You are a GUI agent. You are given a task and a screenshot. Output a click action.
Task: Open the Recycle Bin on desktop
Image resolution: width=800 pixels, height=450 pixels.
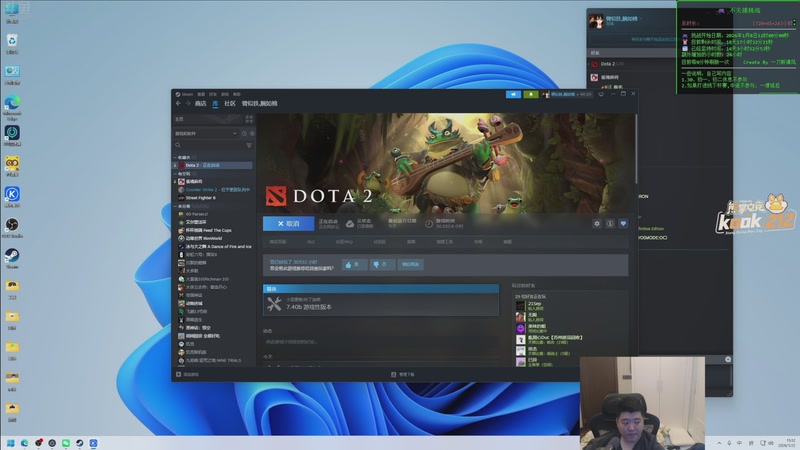(12, 43)
